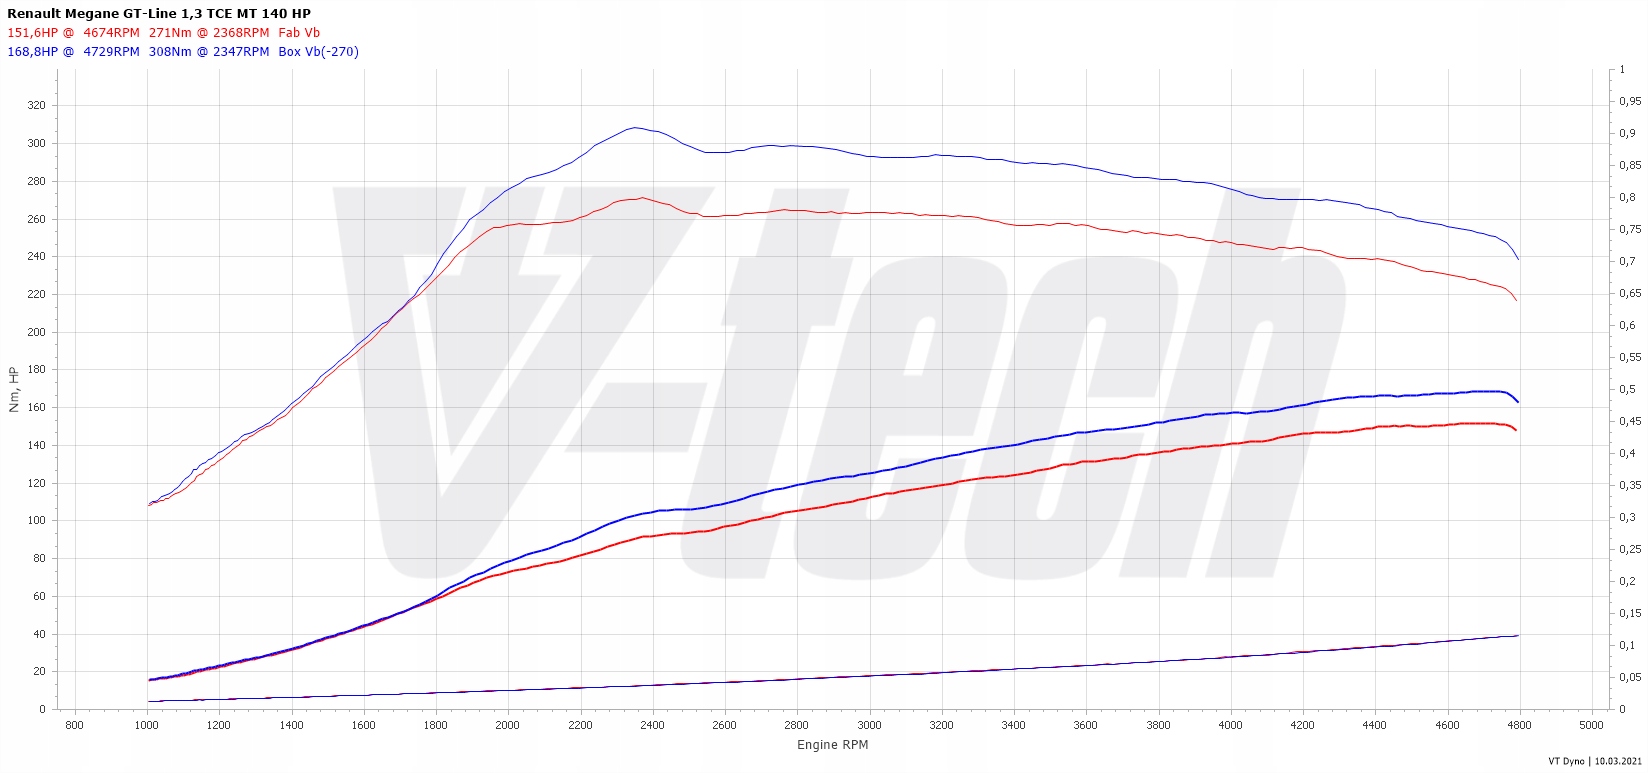Click the red legend text '271Nm @ 2368RPM'
Image resolution: width=1648 pixels, height=773 pixels.
[x=209, y=33]
